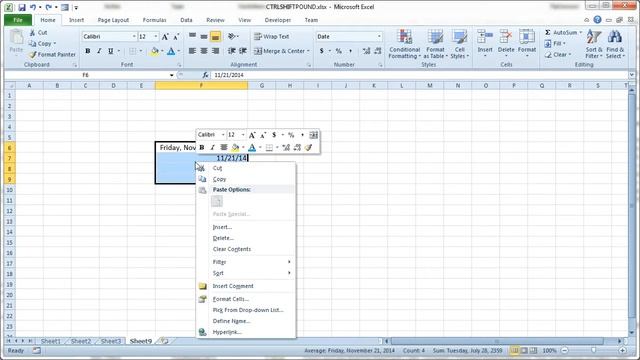This screenshot has height=360, width=640.
Task: Open the Merge & Center dropdown arrow
Action: pos(308,51)
